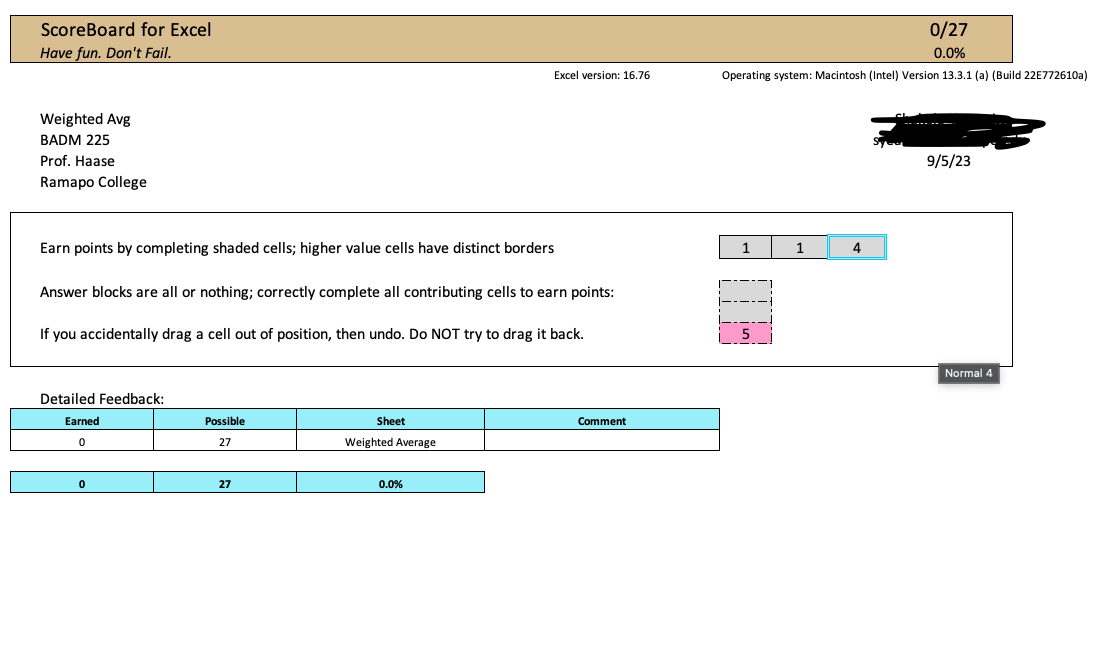
Task: Click the 'Have fun. Don't Fail.' subtitle
Action: (105, 53)
